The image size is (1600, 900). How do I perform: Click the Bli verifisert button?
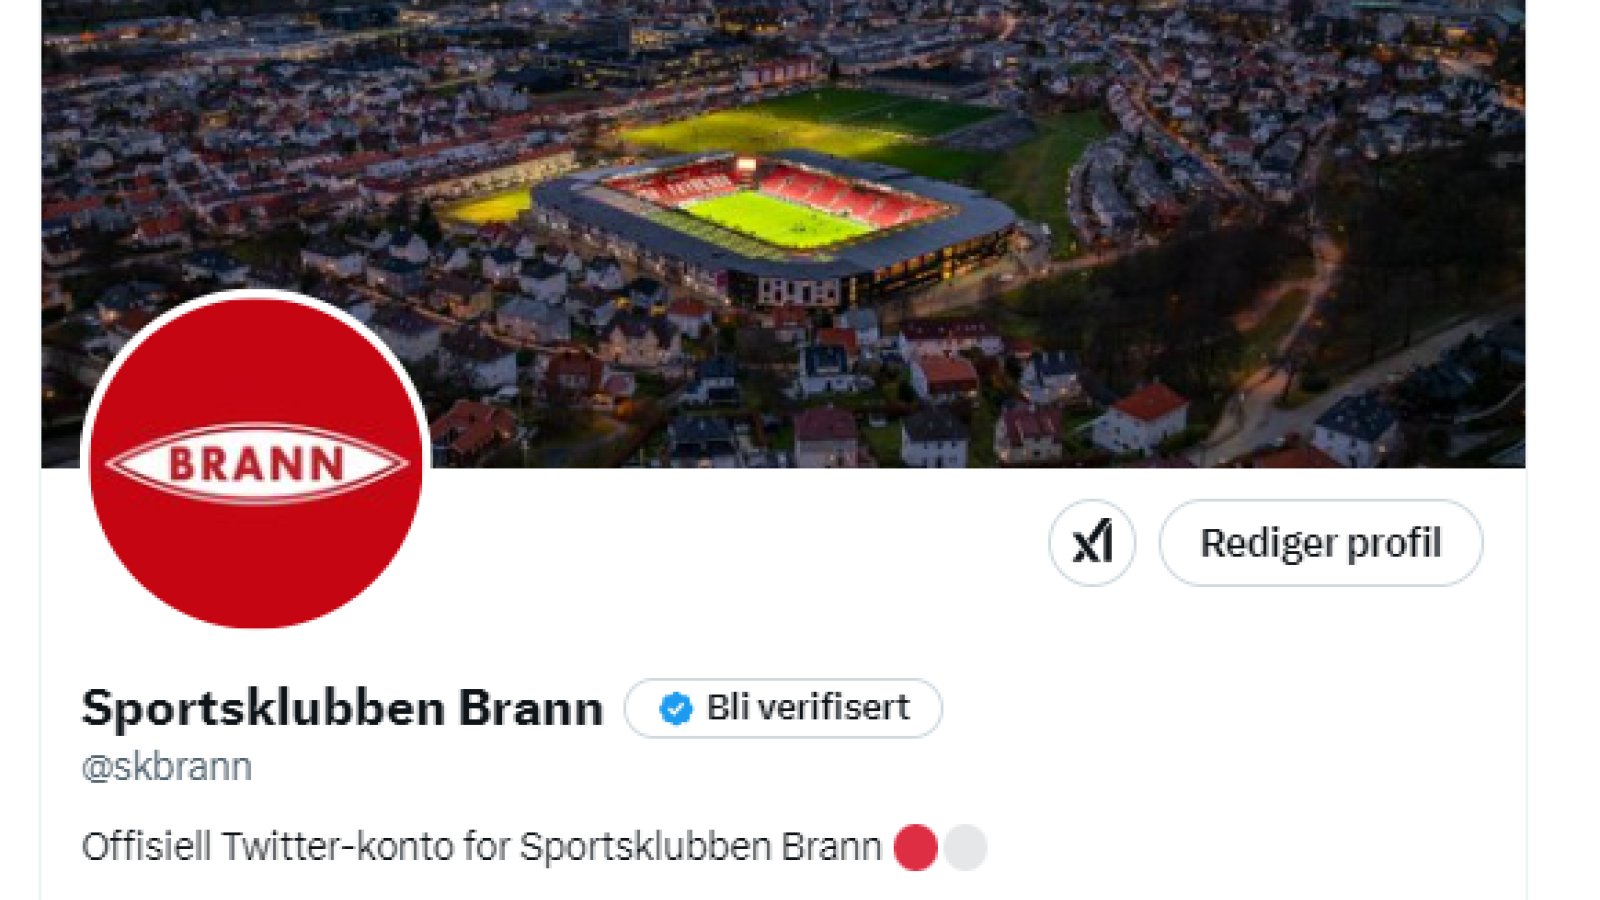783,708
